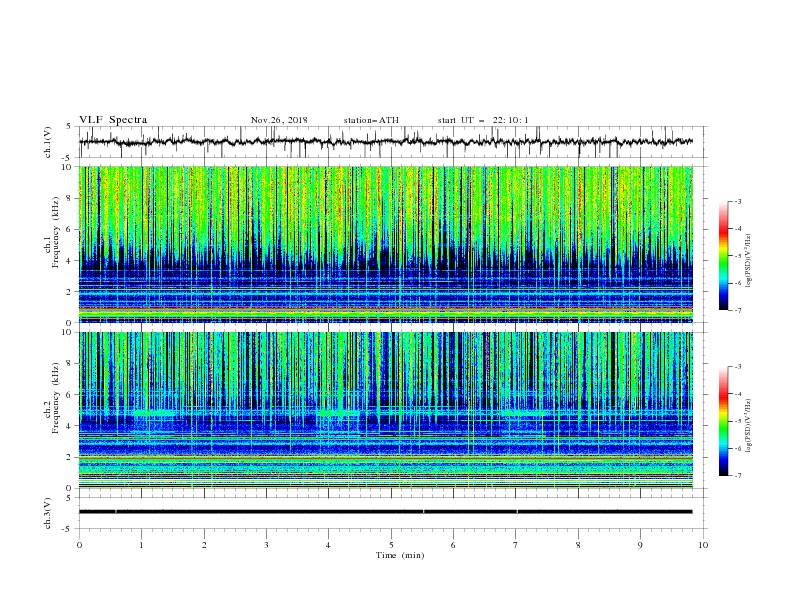This screenshot has height=612, width=792.
Task: Click the ch.1 voltage waveform trace
Action: (x=385, y=142)
